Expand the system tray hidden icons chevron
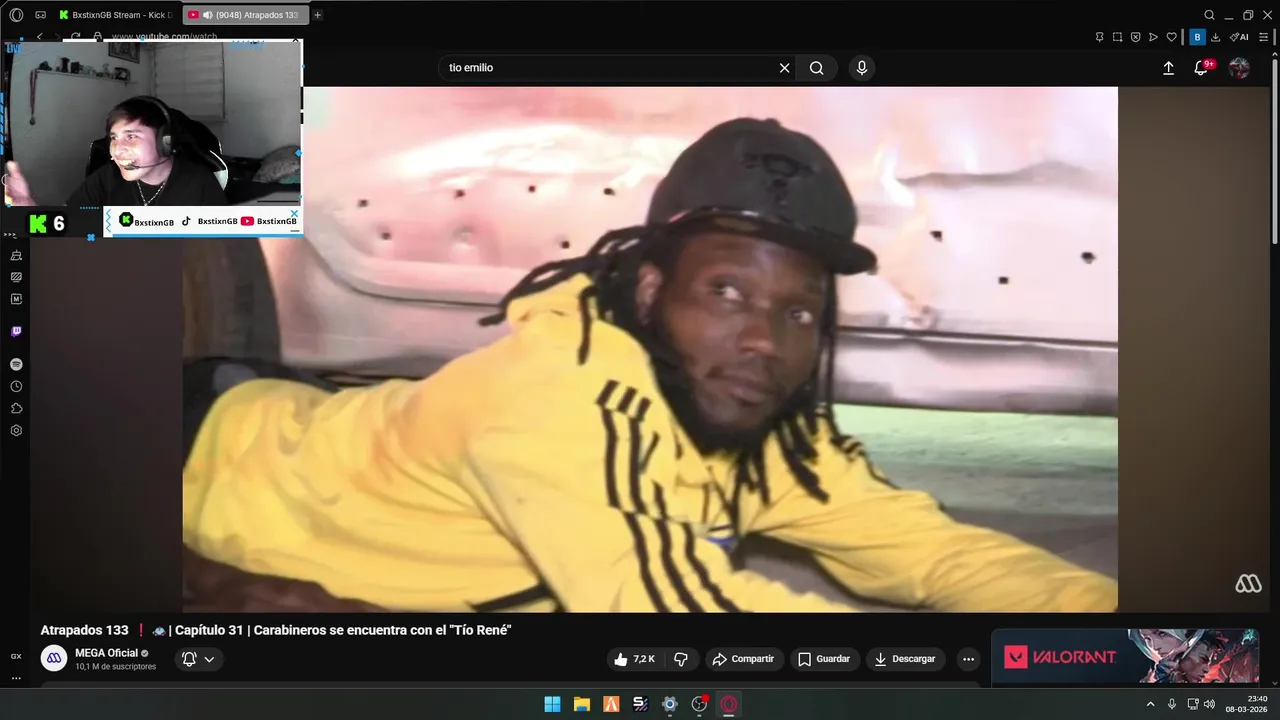Viewport: 1280px width, 720px height. click(1150, 704)
